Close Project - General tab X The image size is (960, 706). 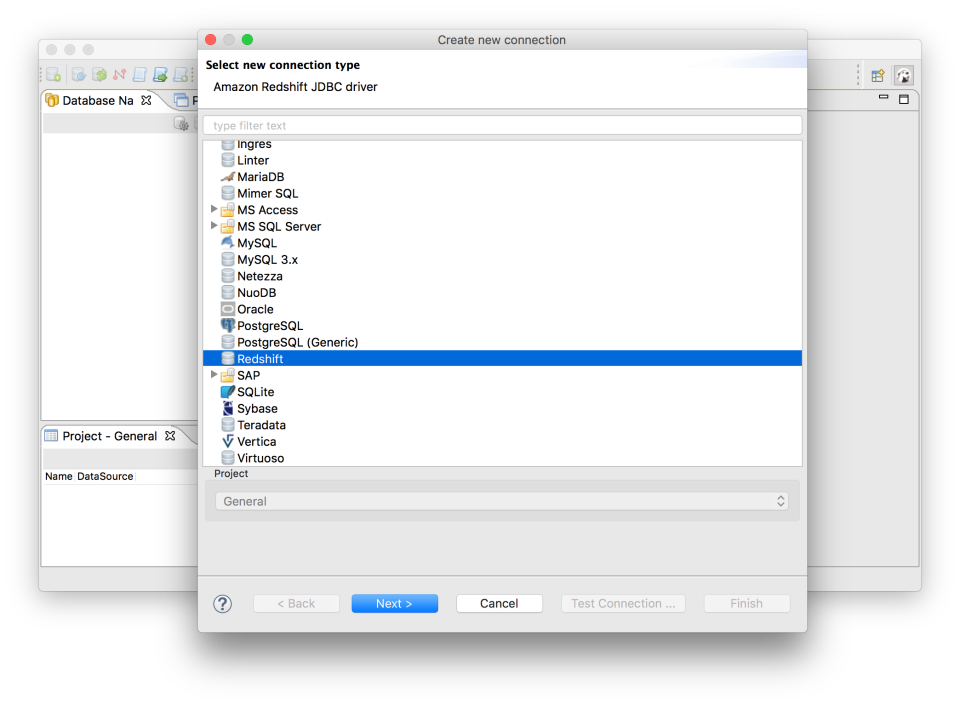[170, 435]
